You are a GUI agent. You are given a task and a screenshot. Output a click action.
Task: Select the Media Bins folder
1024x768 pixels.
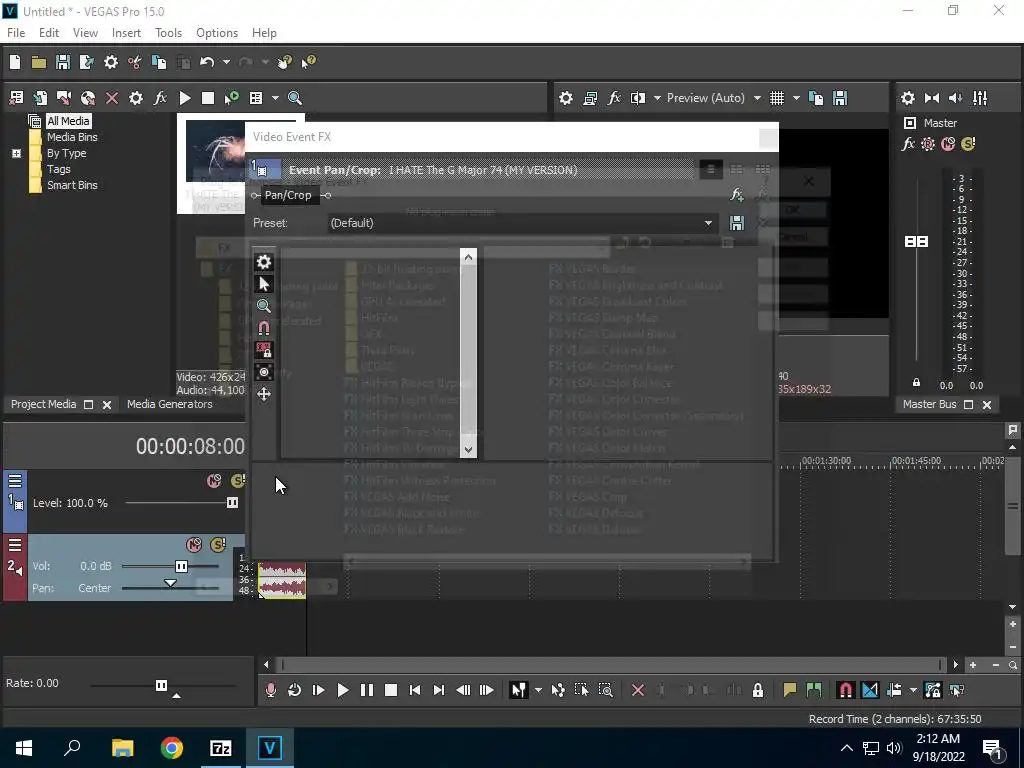72,137
